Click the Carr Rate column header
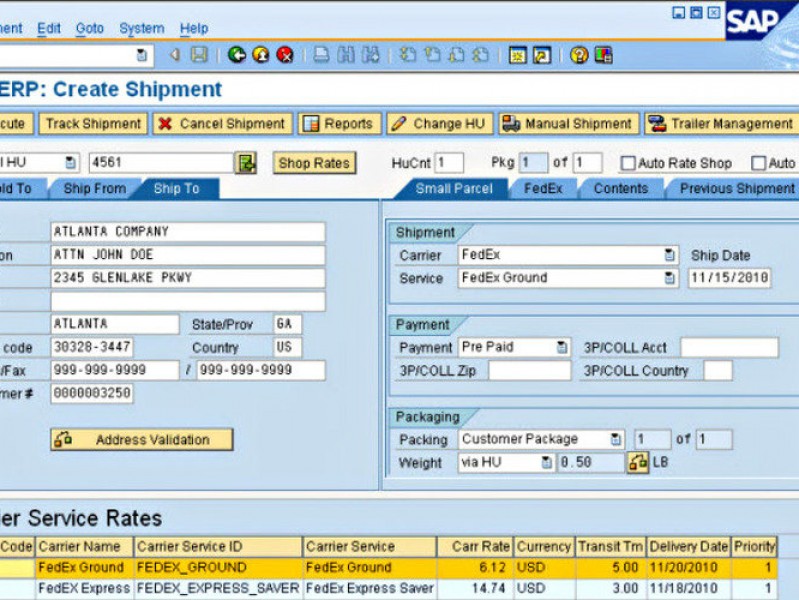 point(475,546)
